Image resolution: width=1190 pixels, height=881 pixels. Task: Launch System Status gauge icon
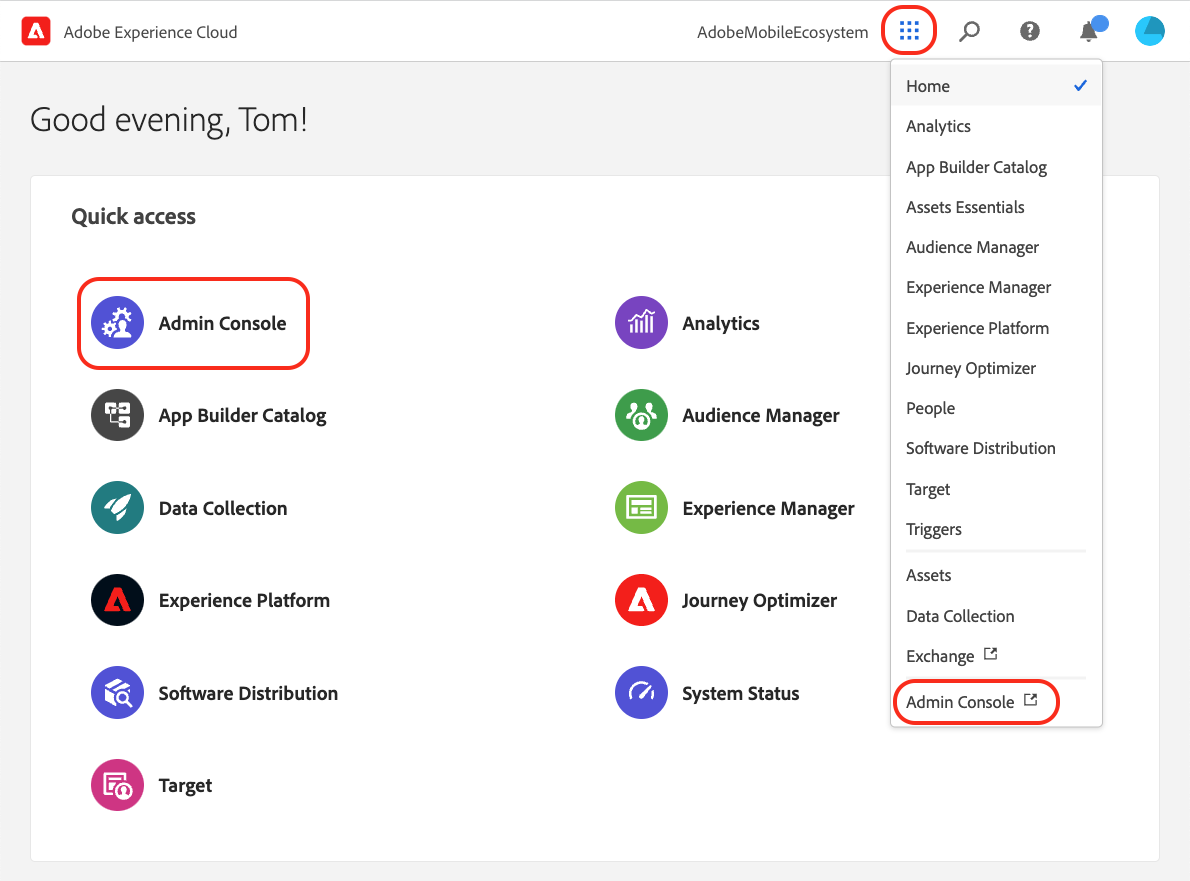point(641,693)
